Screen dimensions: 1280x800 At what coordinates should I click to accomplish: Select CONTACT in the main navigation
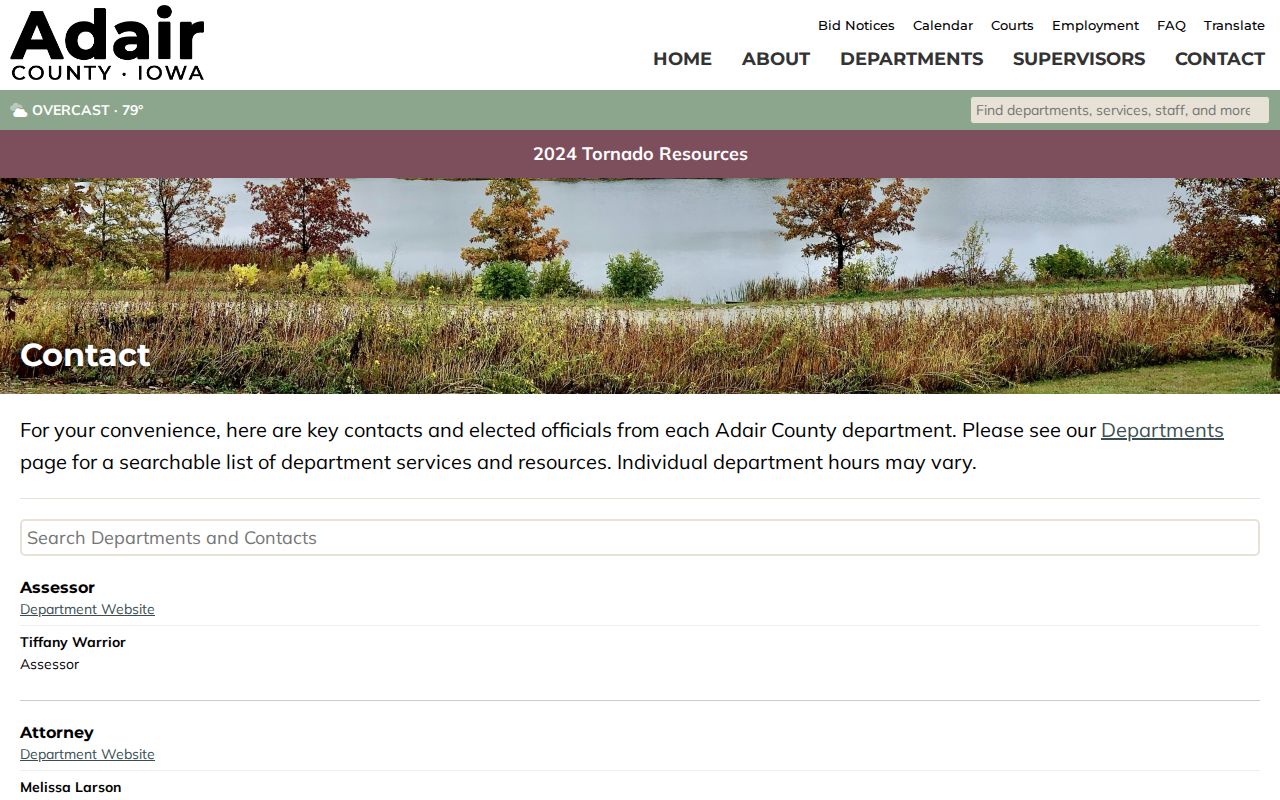pos(1220,59)
